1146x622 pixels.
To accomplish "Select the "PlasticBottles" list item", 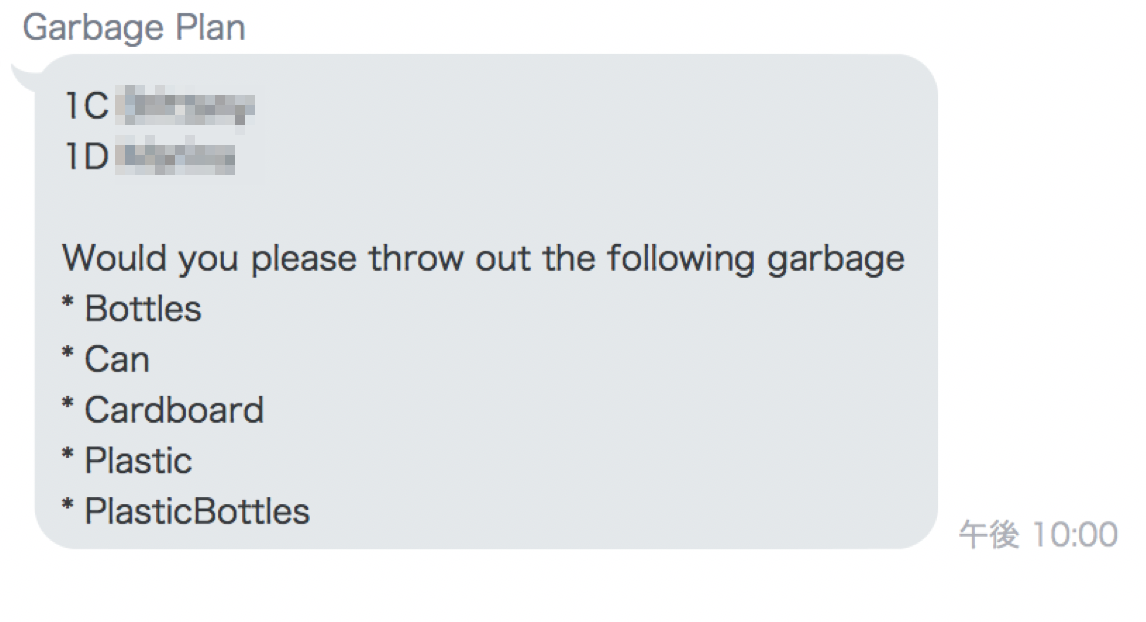I will click(x=197, y=512).
